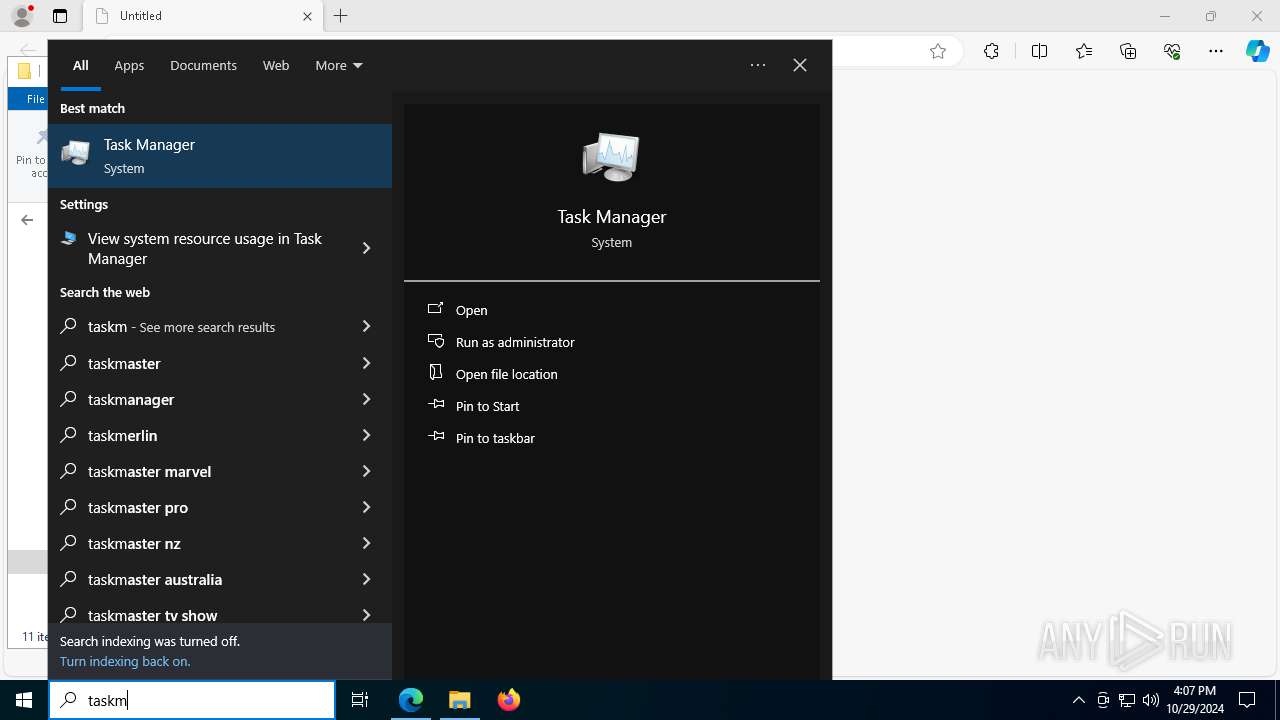
Task: Click the Pin to taskbar pin icon
Action: (x=436, y=437)
